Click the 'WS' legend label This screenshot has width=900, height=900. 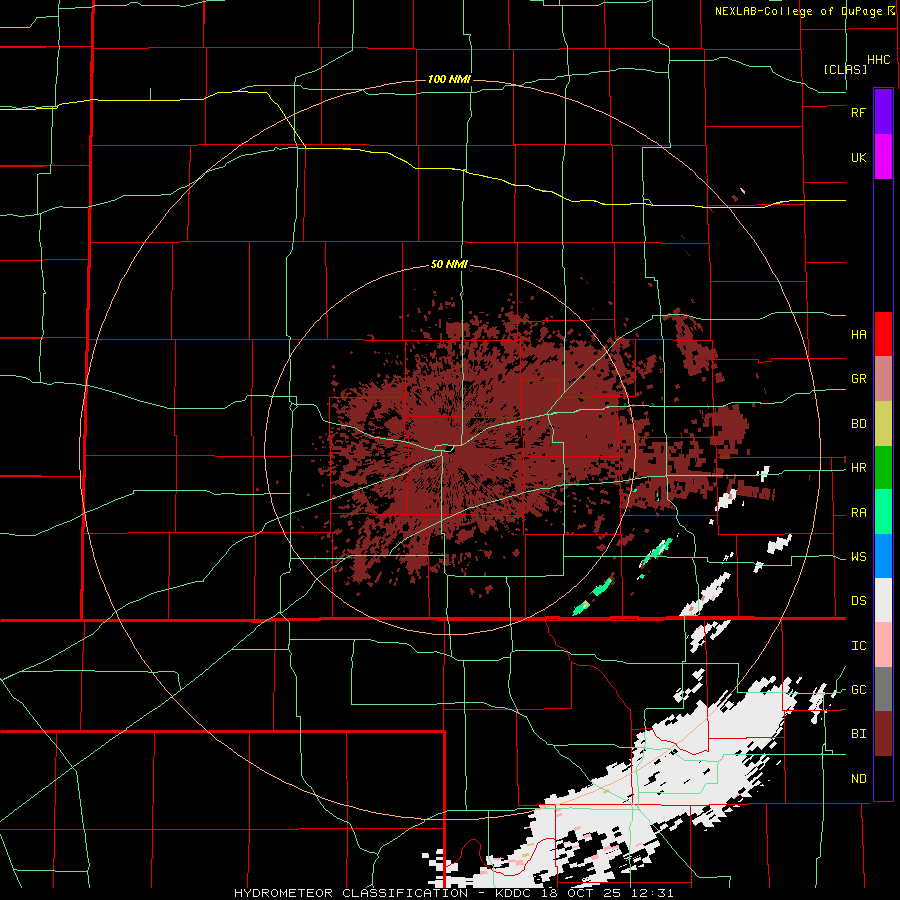859,557
